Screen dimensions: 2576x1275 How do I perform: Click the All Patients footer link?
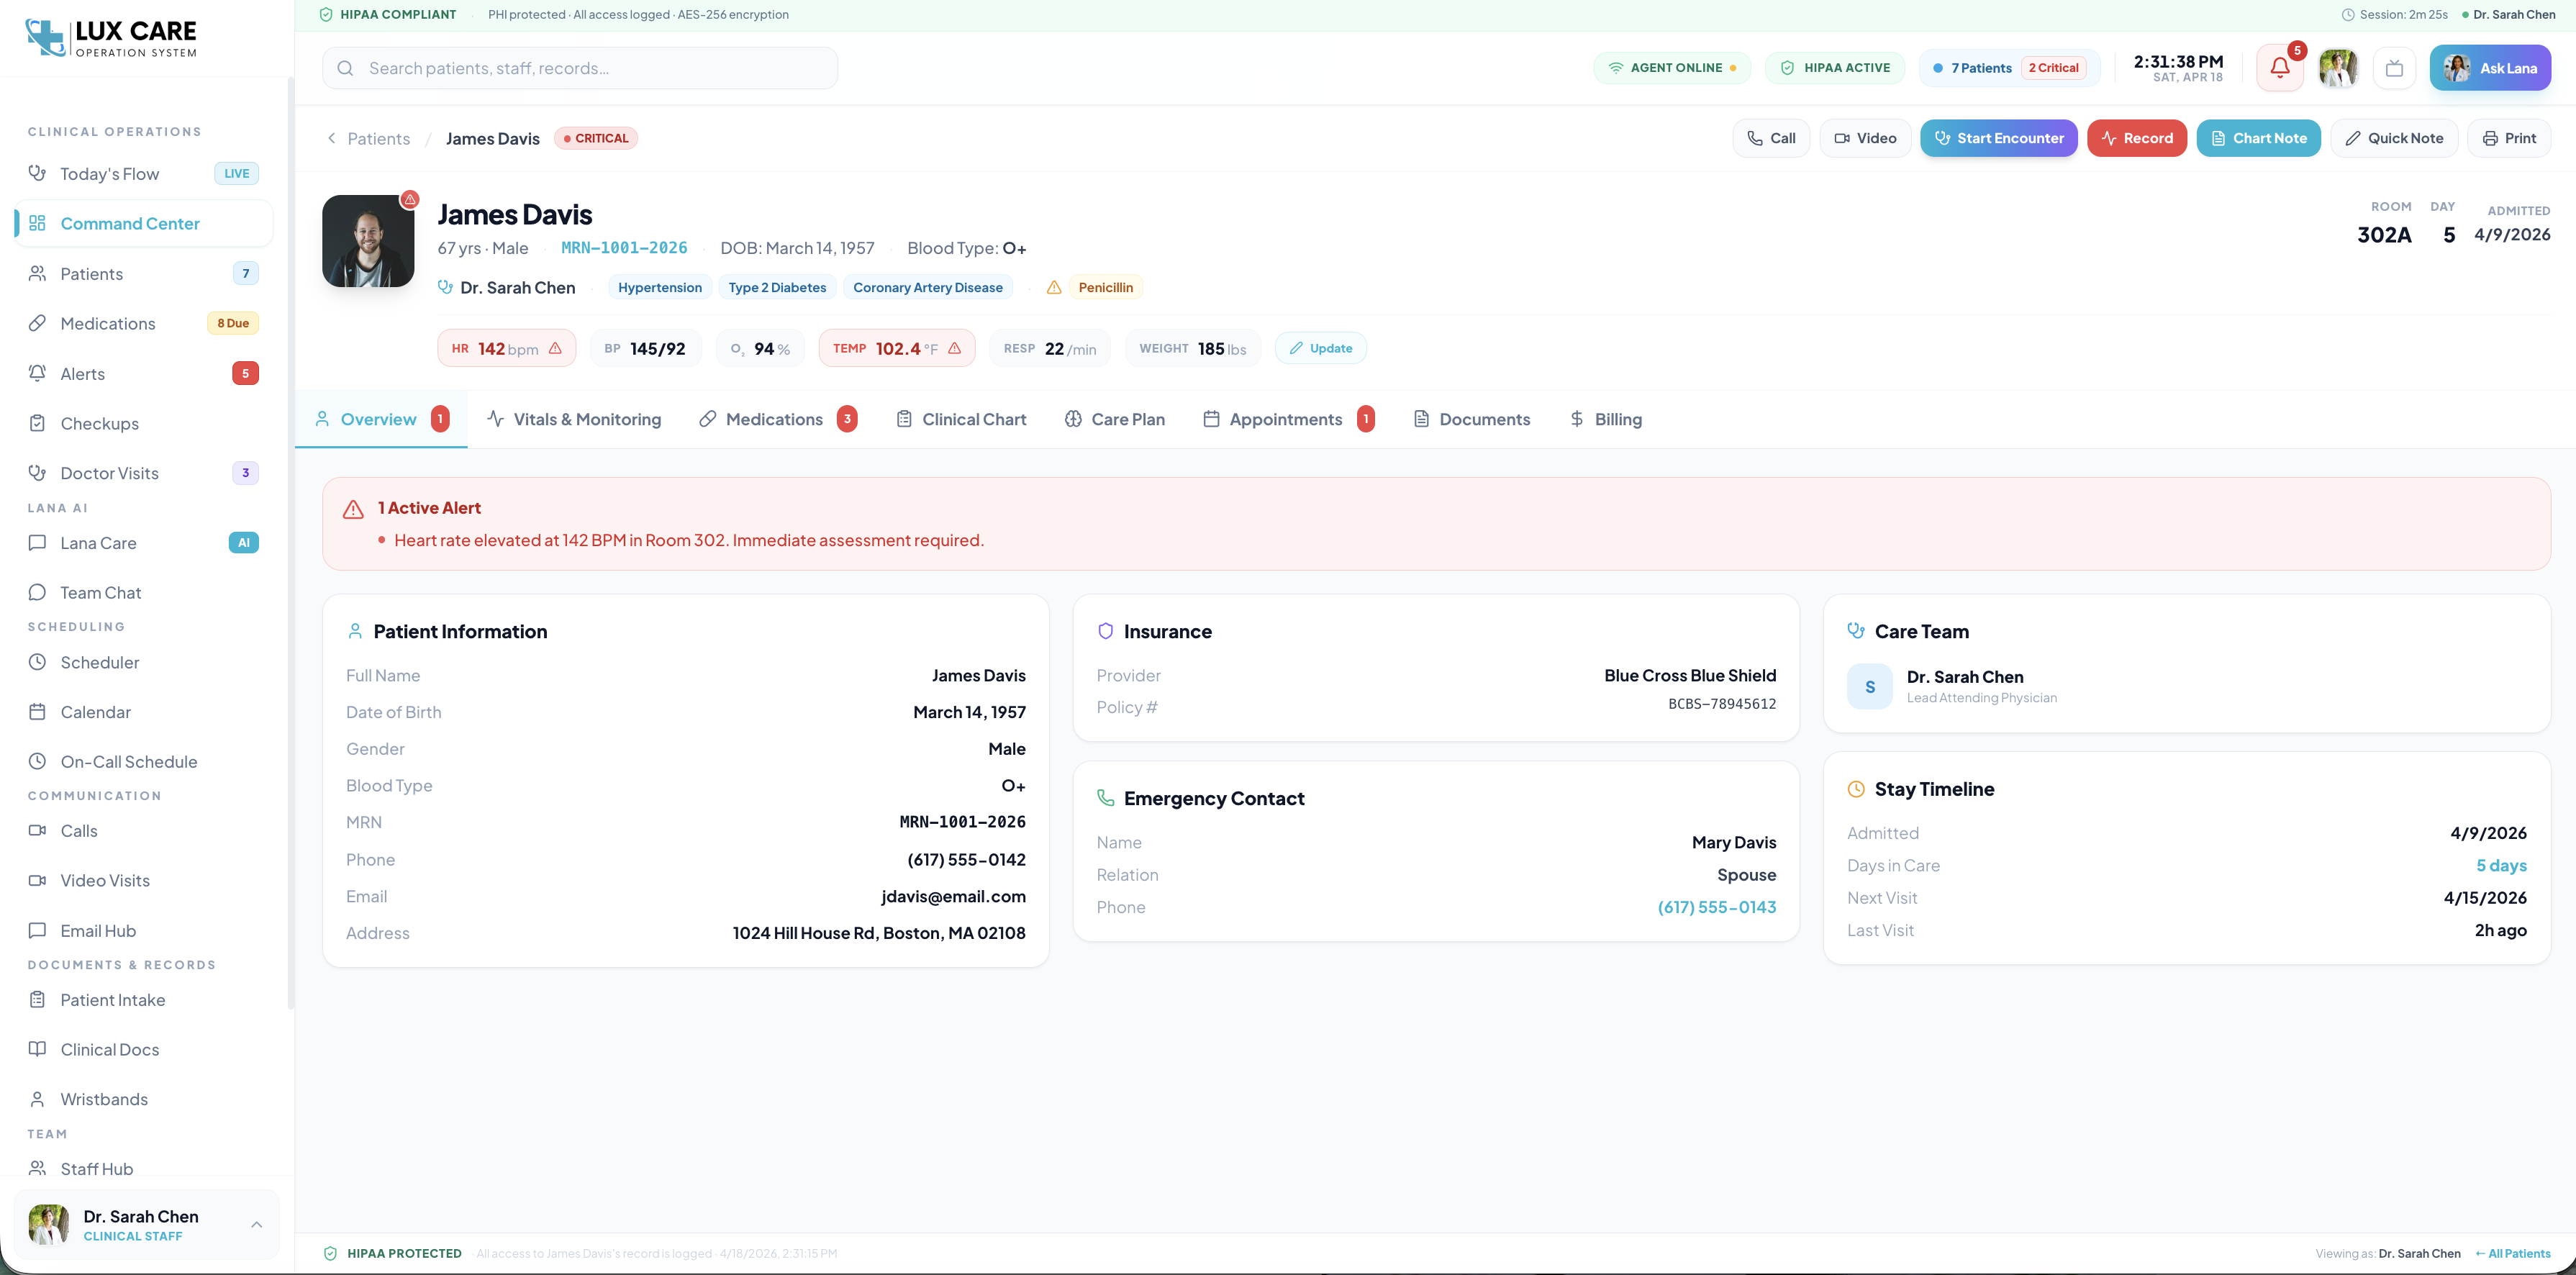coord(2512,1254)
